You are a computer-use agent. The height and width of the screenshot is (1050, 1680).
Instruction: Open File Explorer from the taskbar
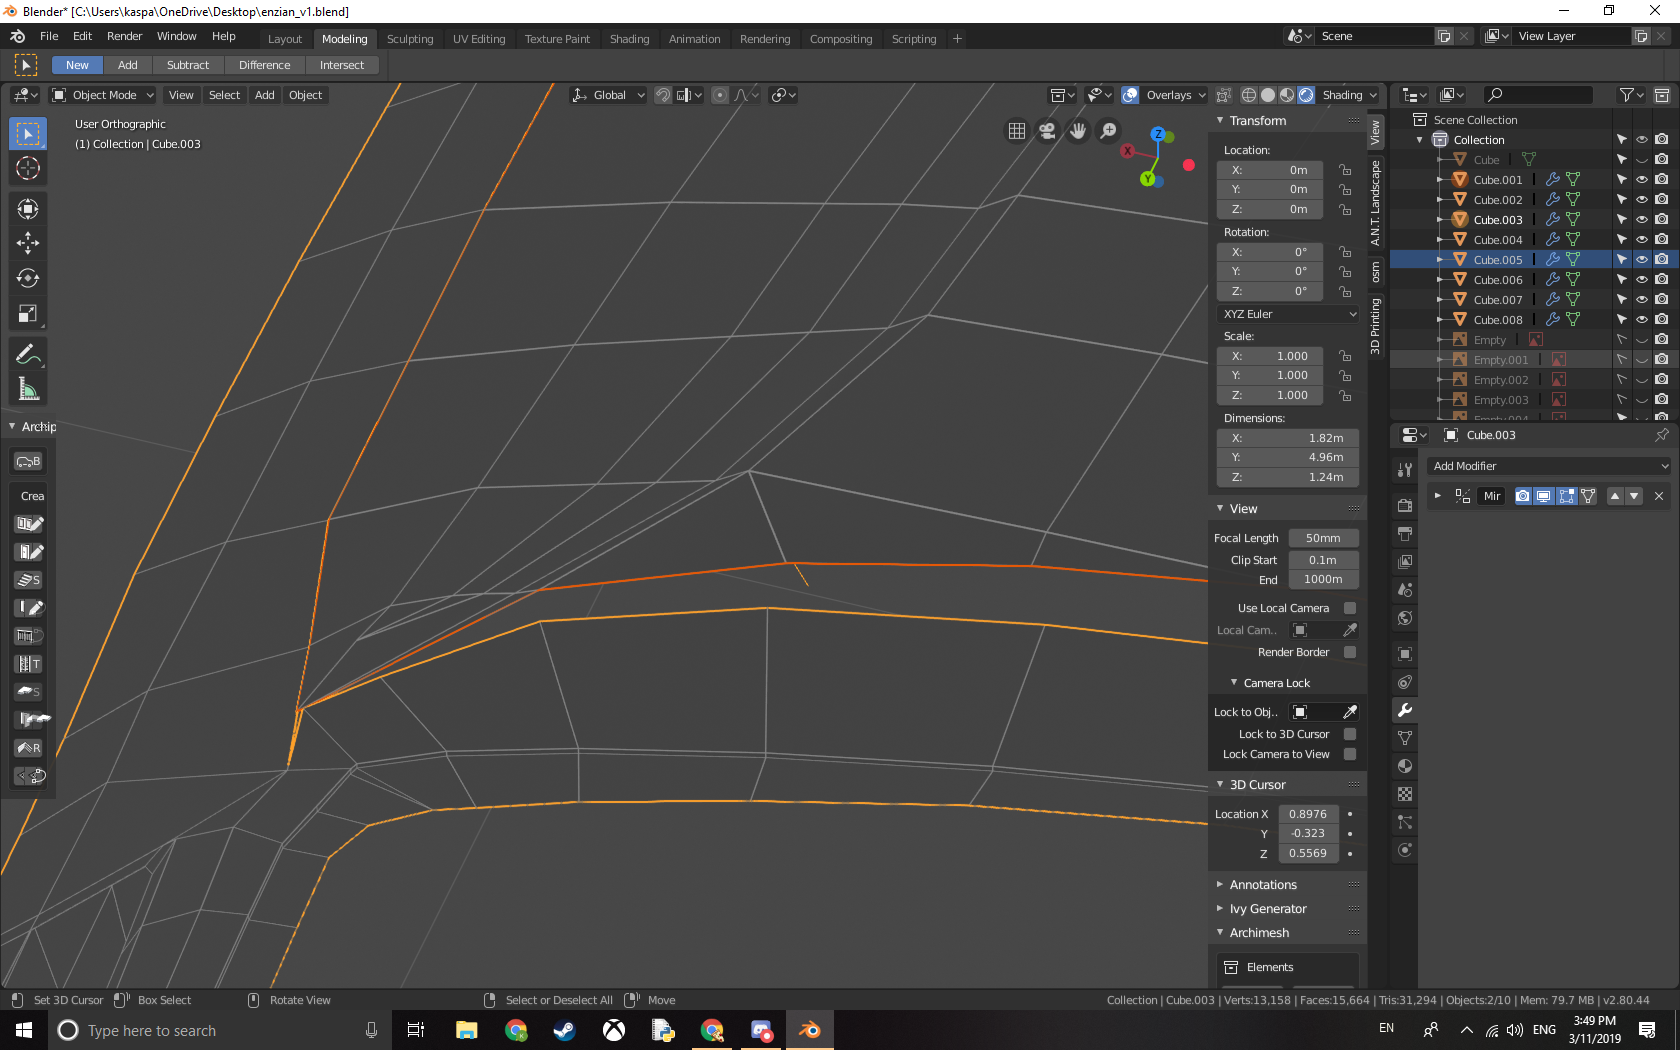pyautogui.click(x=467, y=1030)
